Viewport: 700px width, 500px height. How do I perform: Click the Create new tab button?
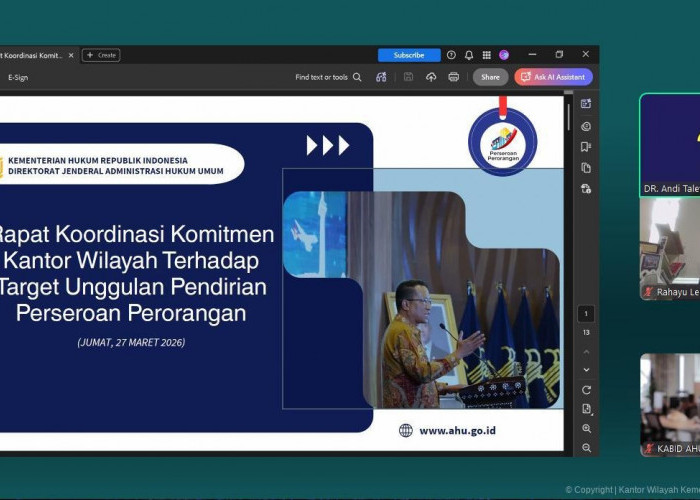click(x=101, y=55)
